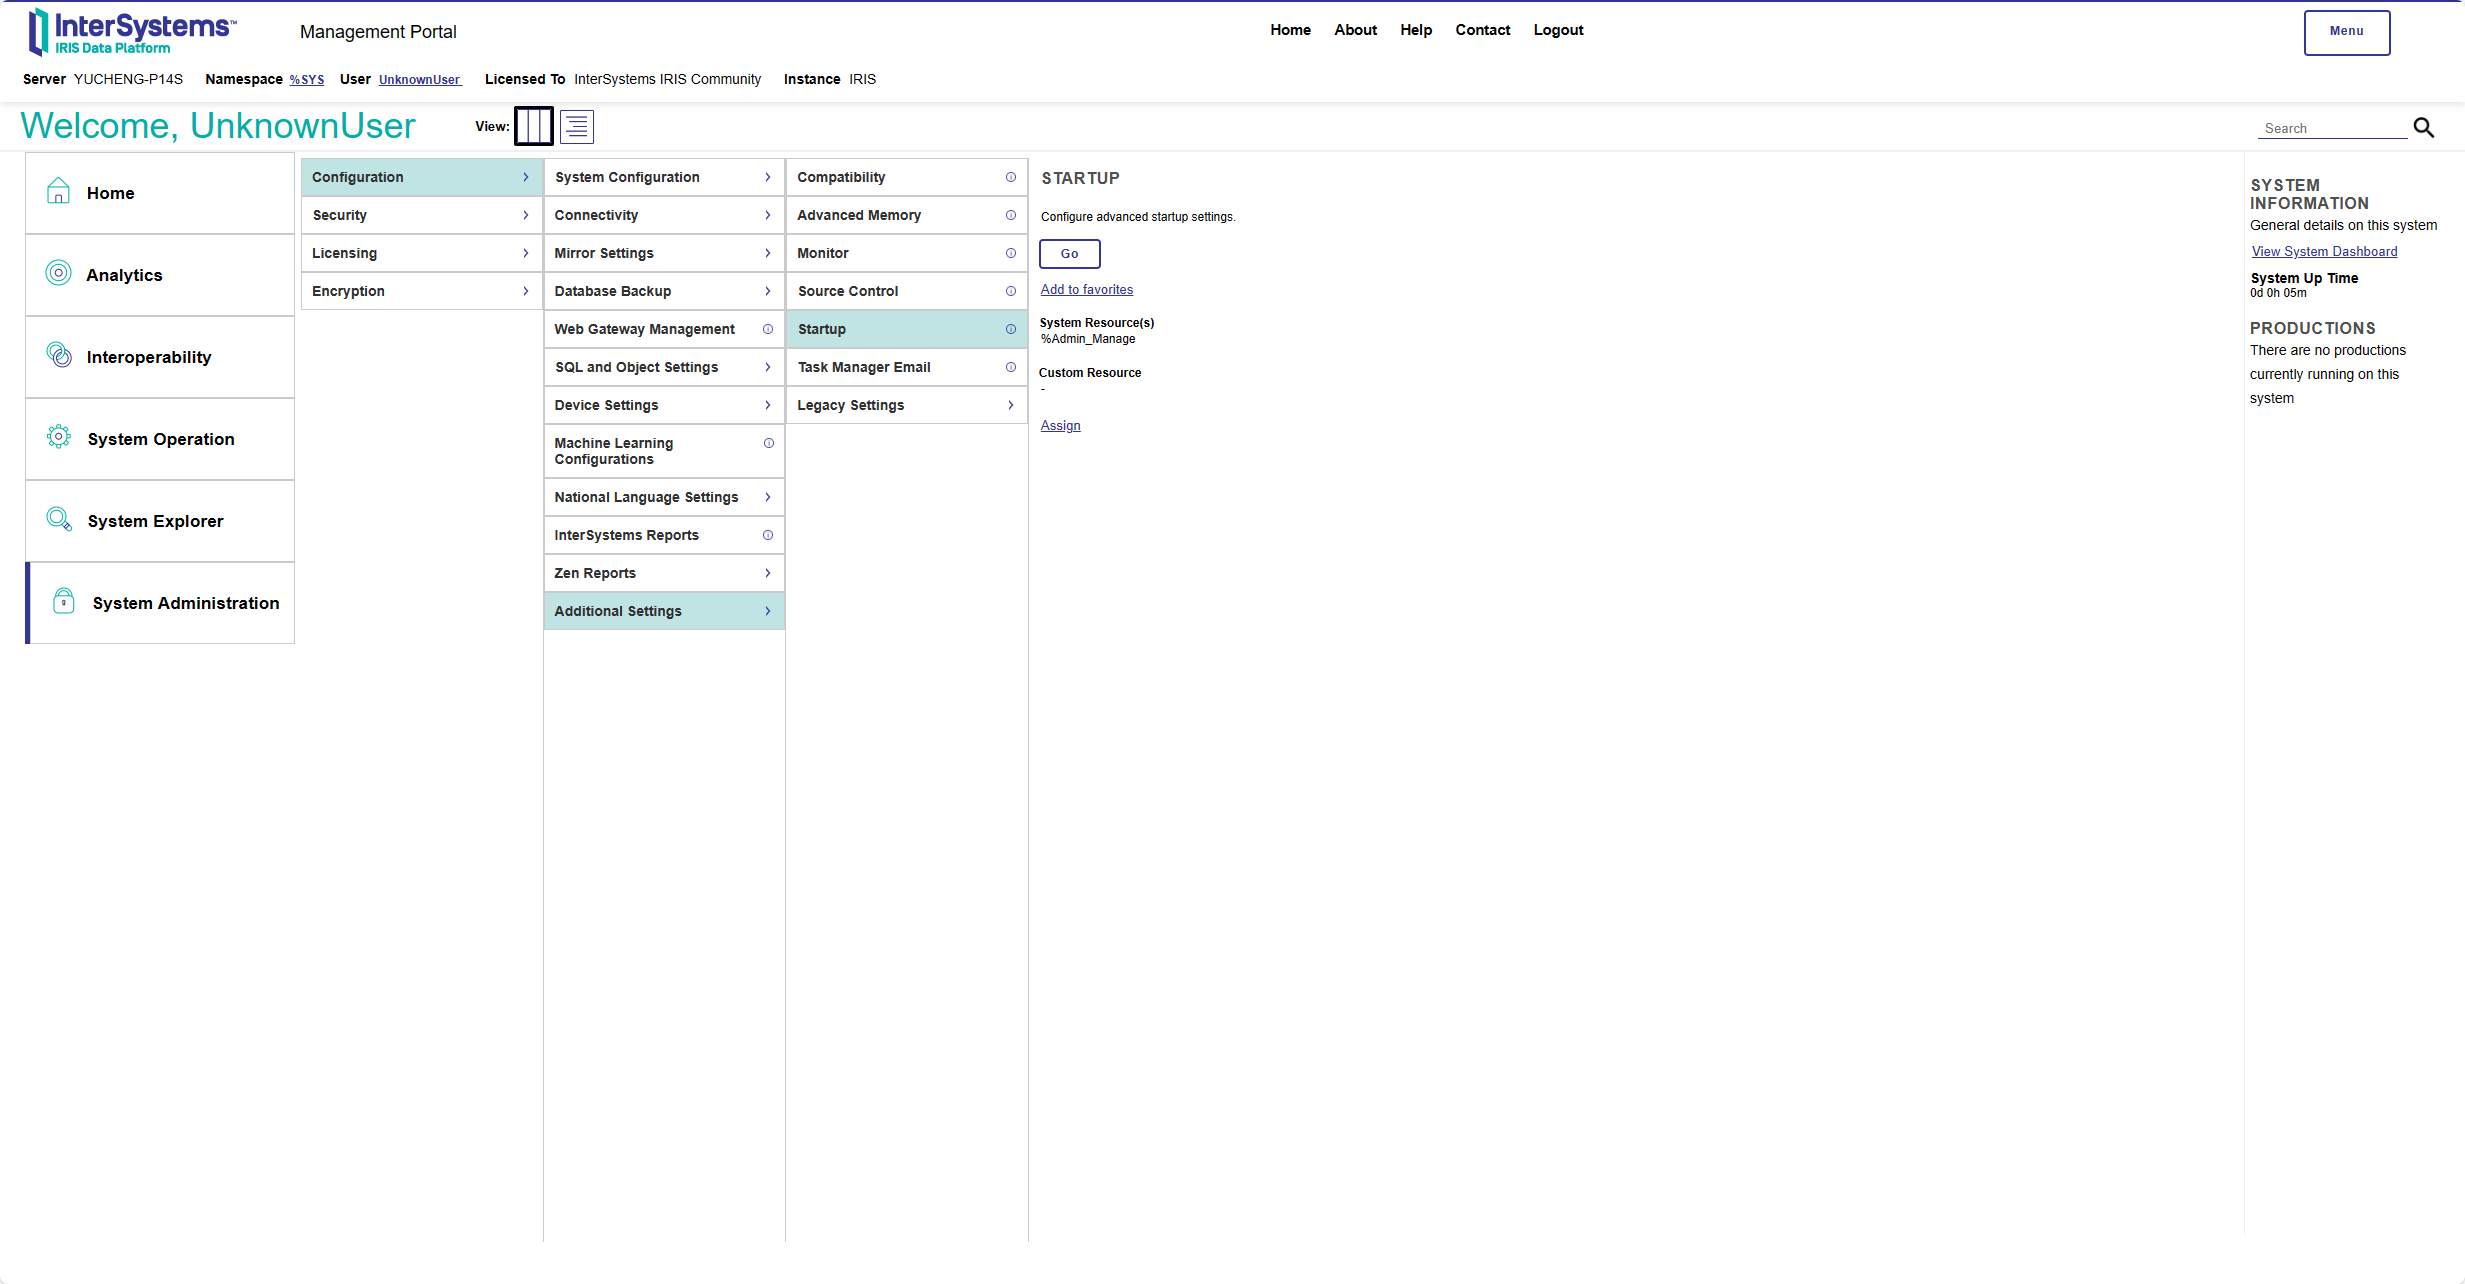Click the Analytics target icon

pos(59,273)
